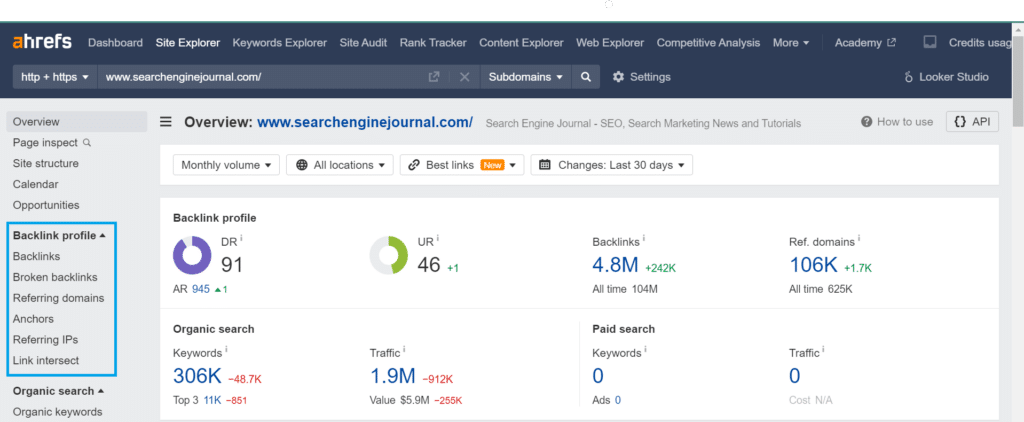Viewport: 1024px width, 422px height.
Task: Click the Organic Keywords info icon
Action: (226, 350)
